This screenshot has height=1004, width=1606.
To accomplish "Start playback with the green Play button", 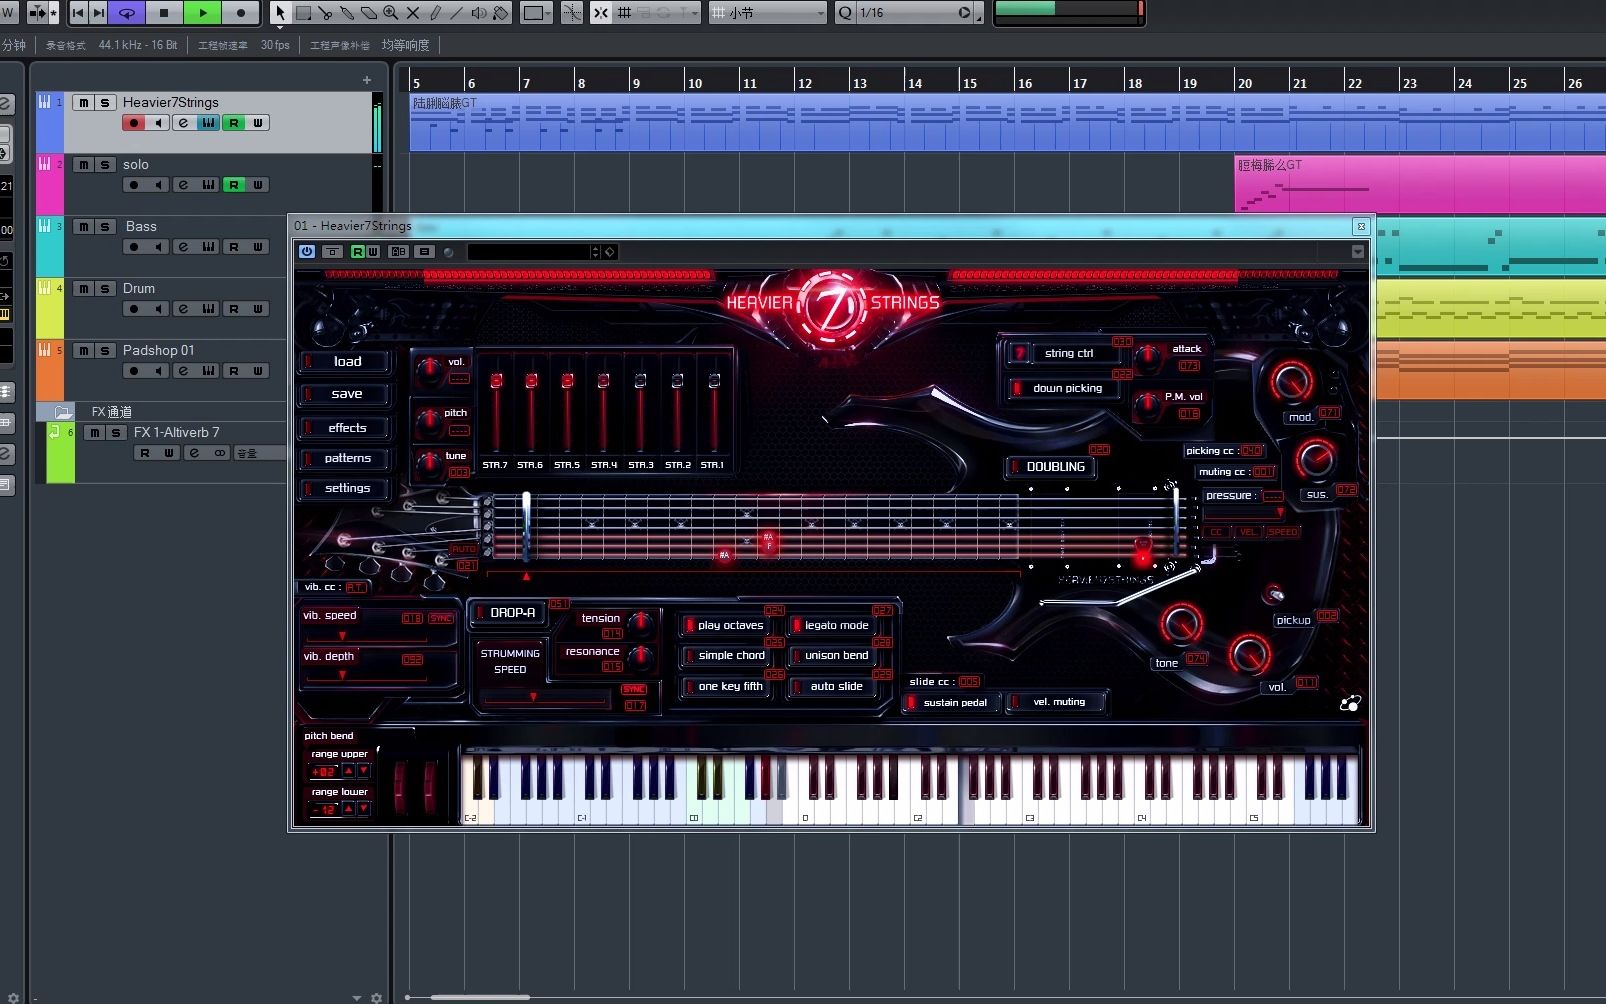I will tap(203, 12).
